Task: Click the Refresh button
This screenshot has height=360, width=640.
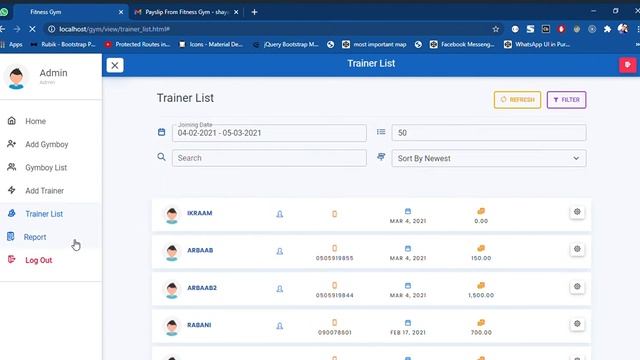Action: tap(517, 100)
